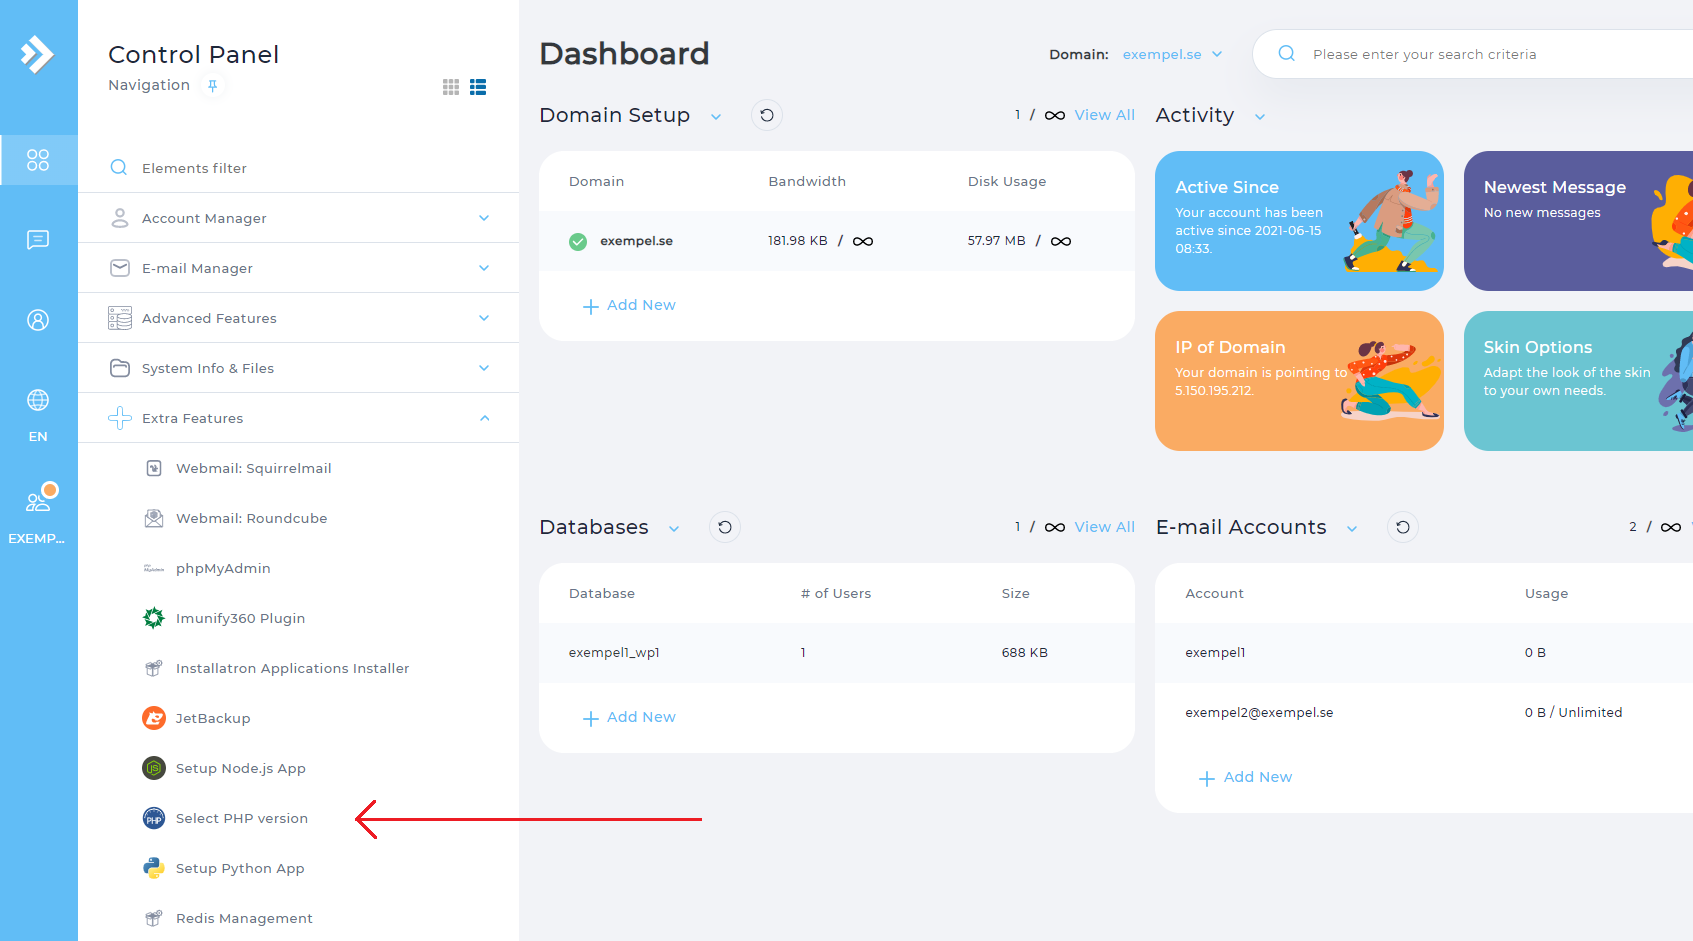Open Webmail: Roundcube menu item
1693x941 pixels.
pyautogui.click(x=251, y=519)
